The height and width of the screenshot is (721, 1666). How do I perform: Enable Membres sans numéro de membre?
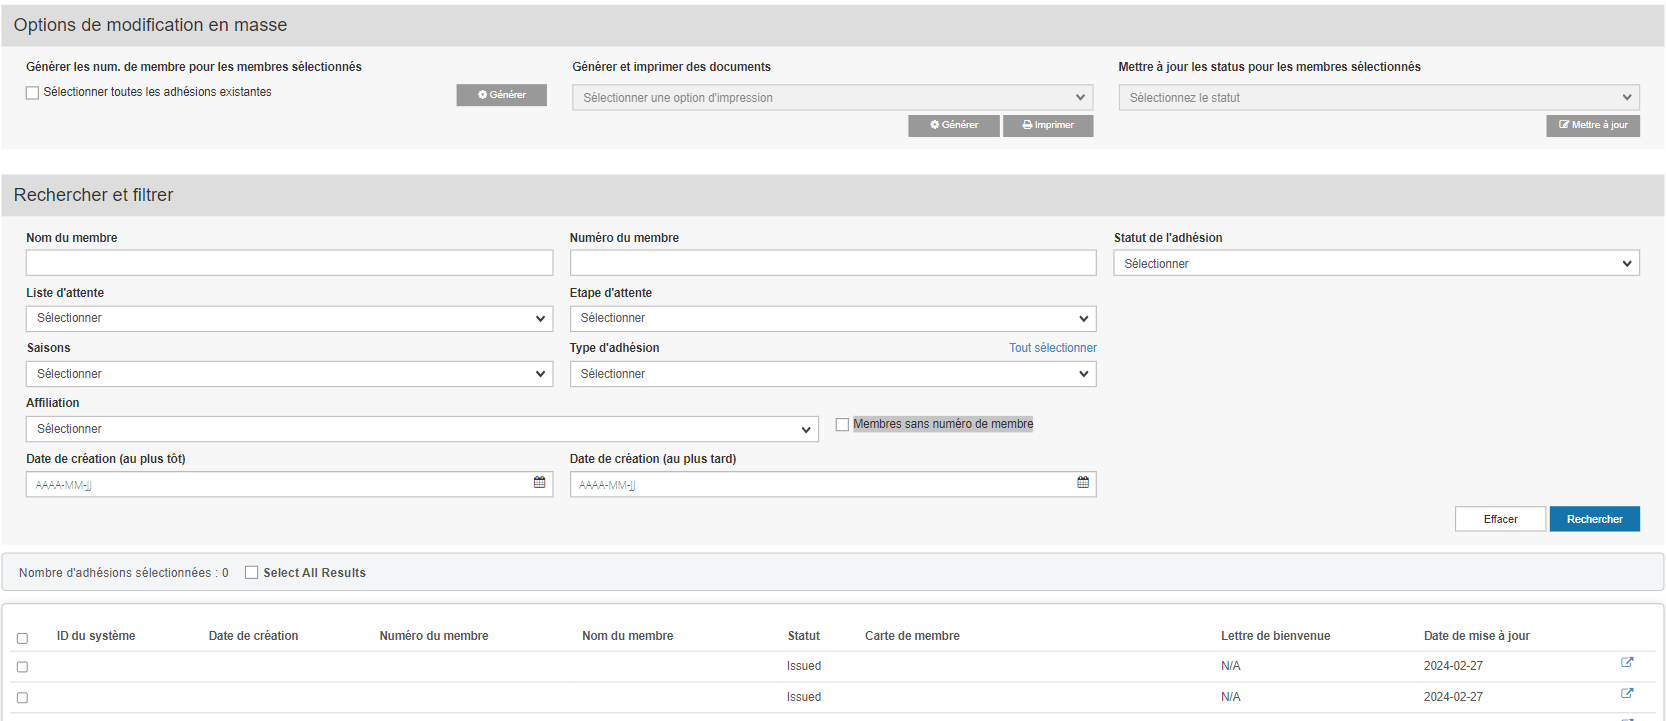pos(842,425)
